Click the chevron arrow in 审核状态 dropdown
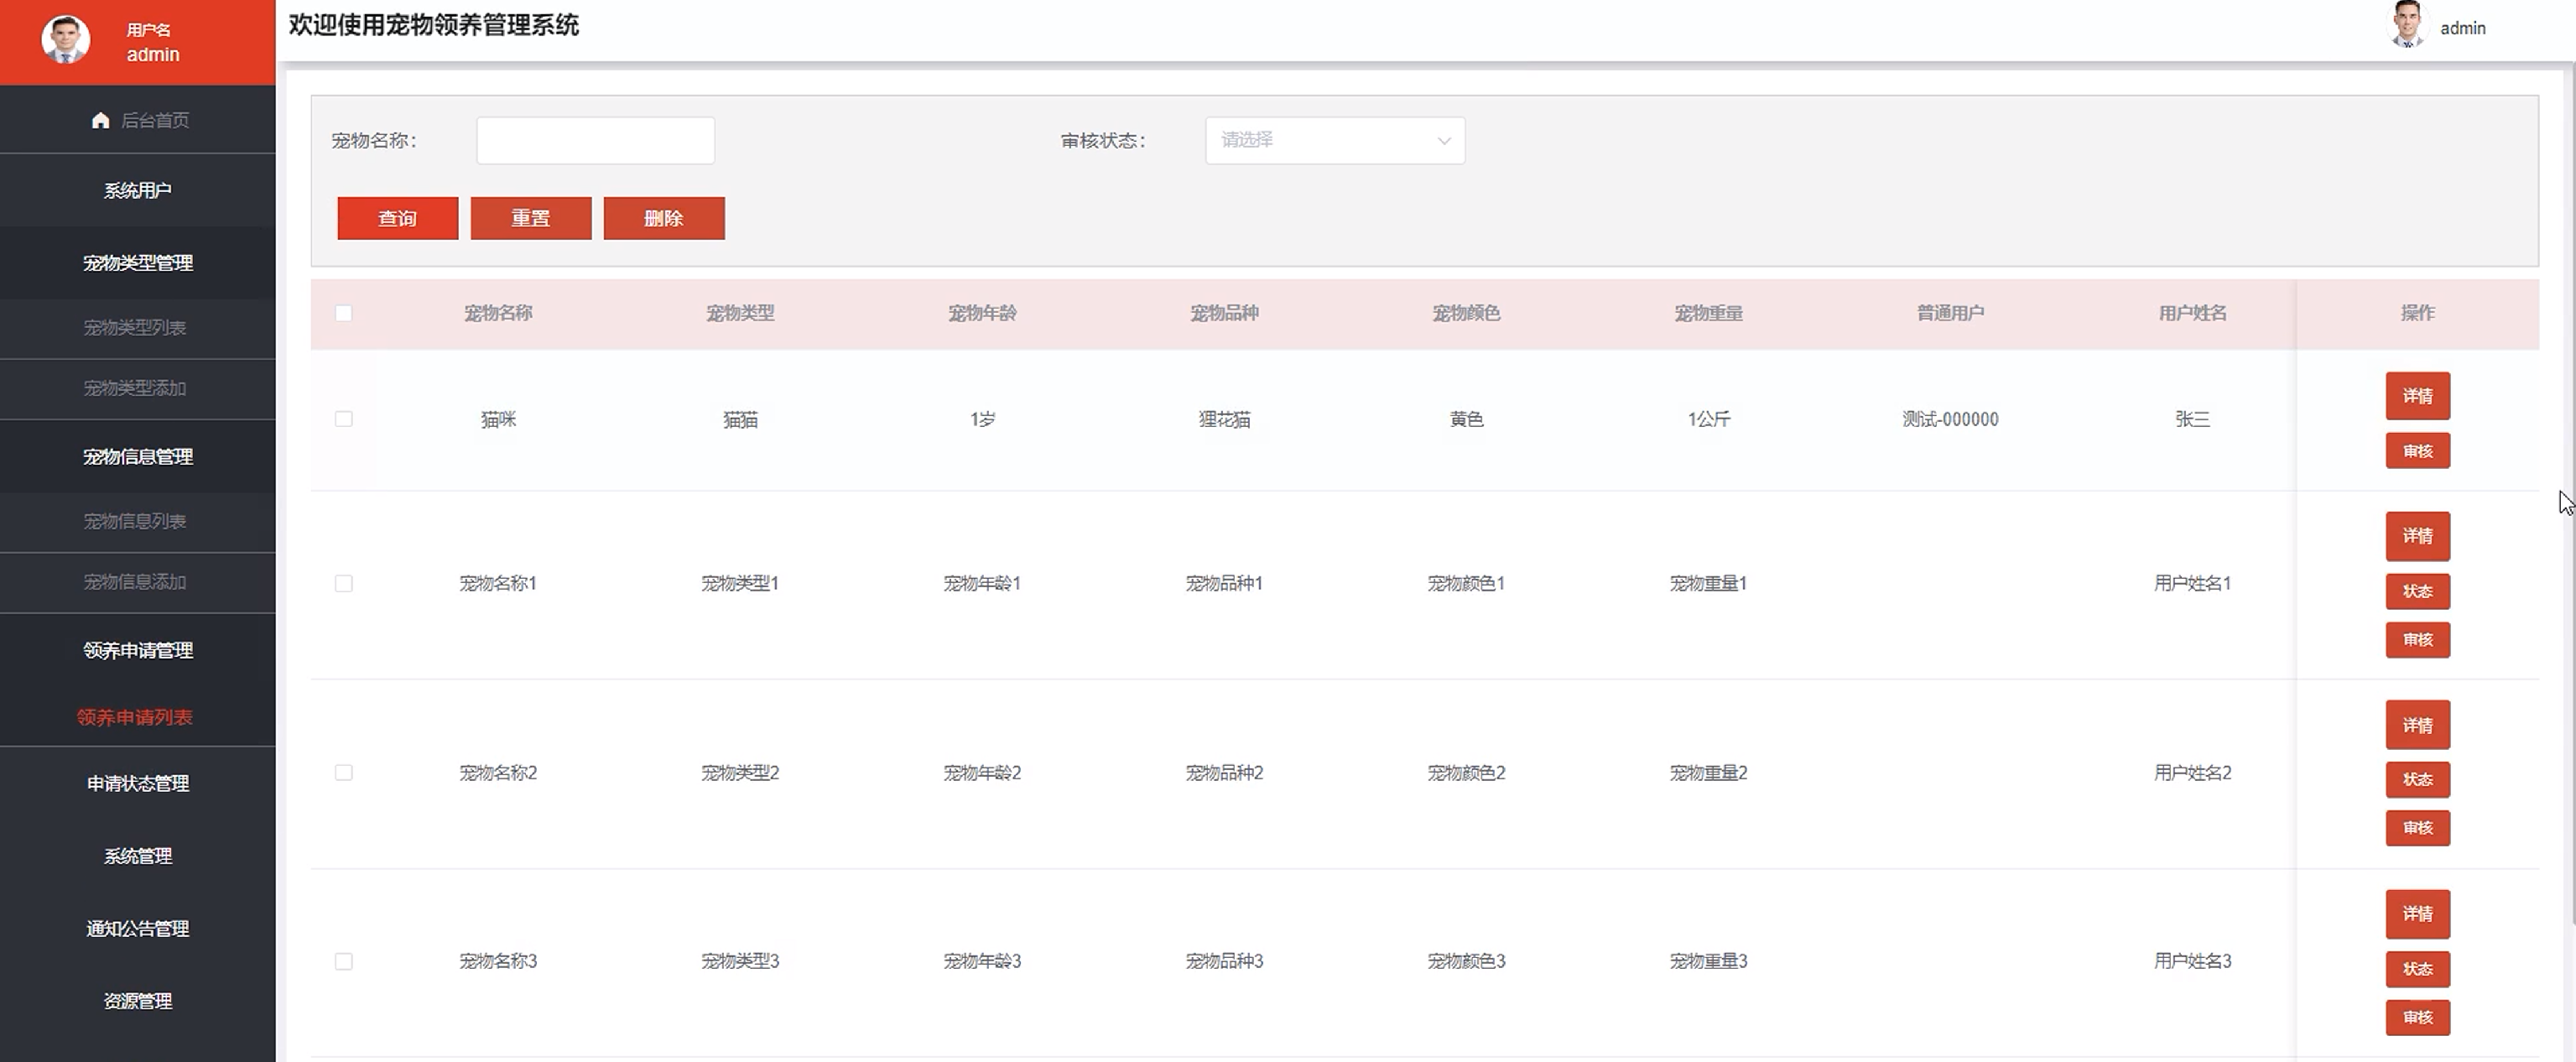Viewport: 2576px width, 1062px height. (1443, 141)
